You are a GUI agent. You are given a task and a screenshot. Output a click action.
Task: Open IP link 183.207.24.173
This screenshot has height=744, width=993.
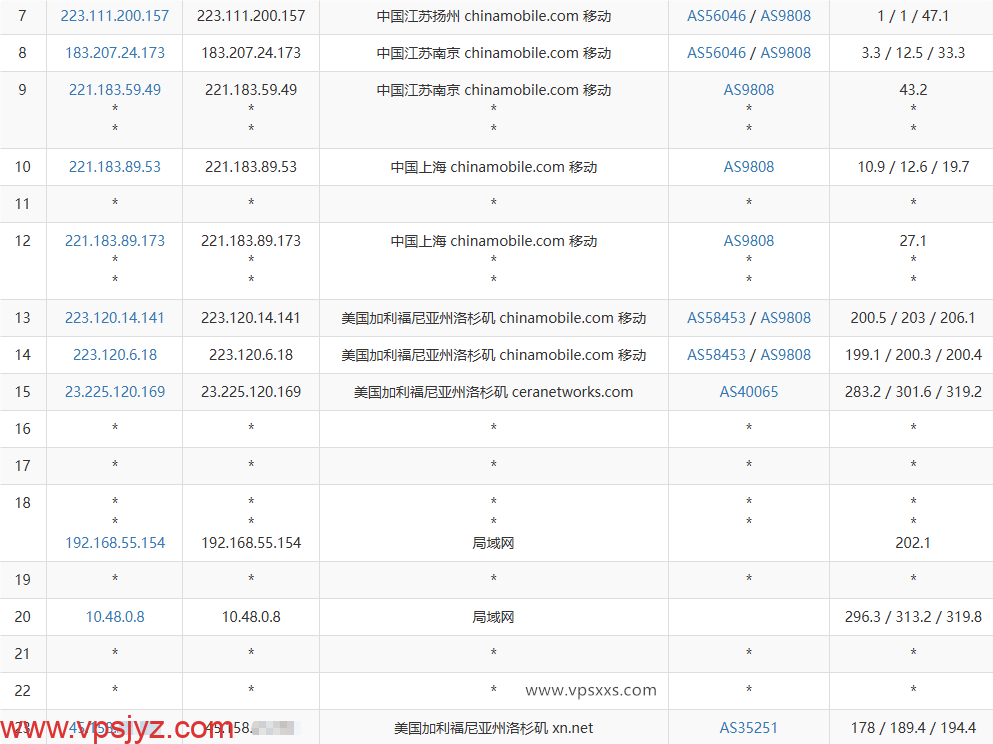pyautogui.click(x=115, y=53)
